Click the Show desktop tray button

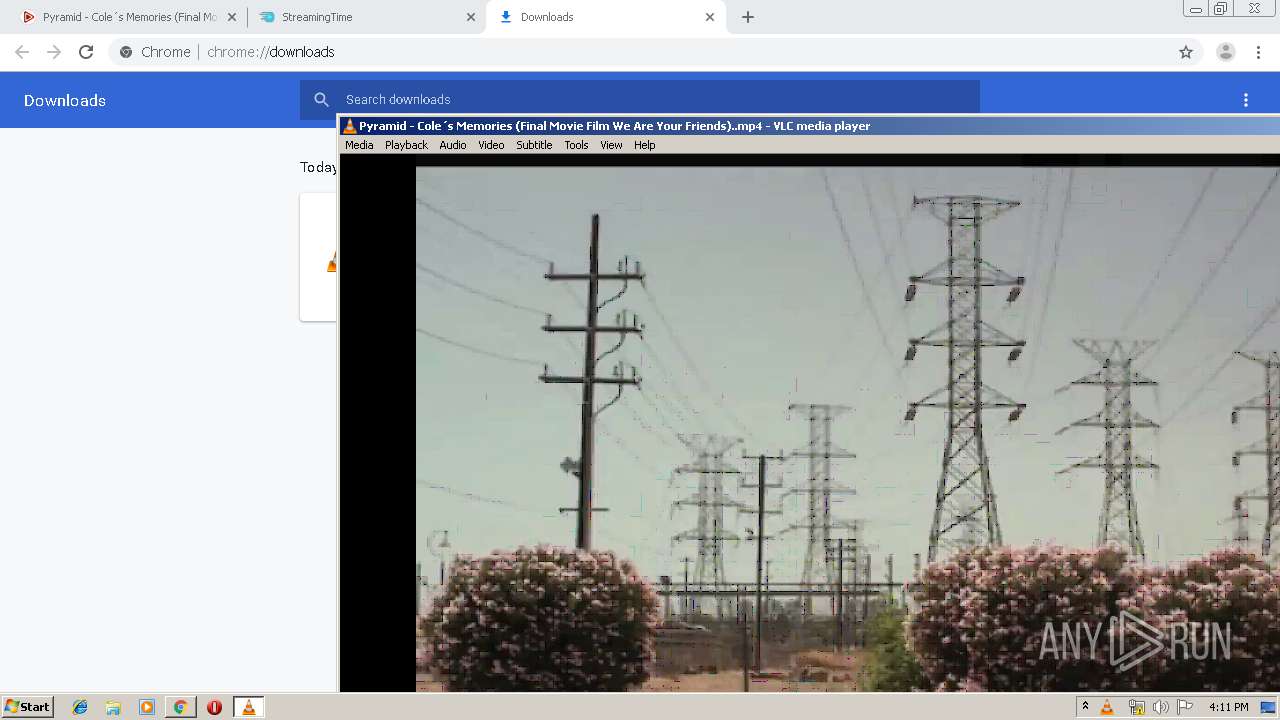(x=1269, y=707)
